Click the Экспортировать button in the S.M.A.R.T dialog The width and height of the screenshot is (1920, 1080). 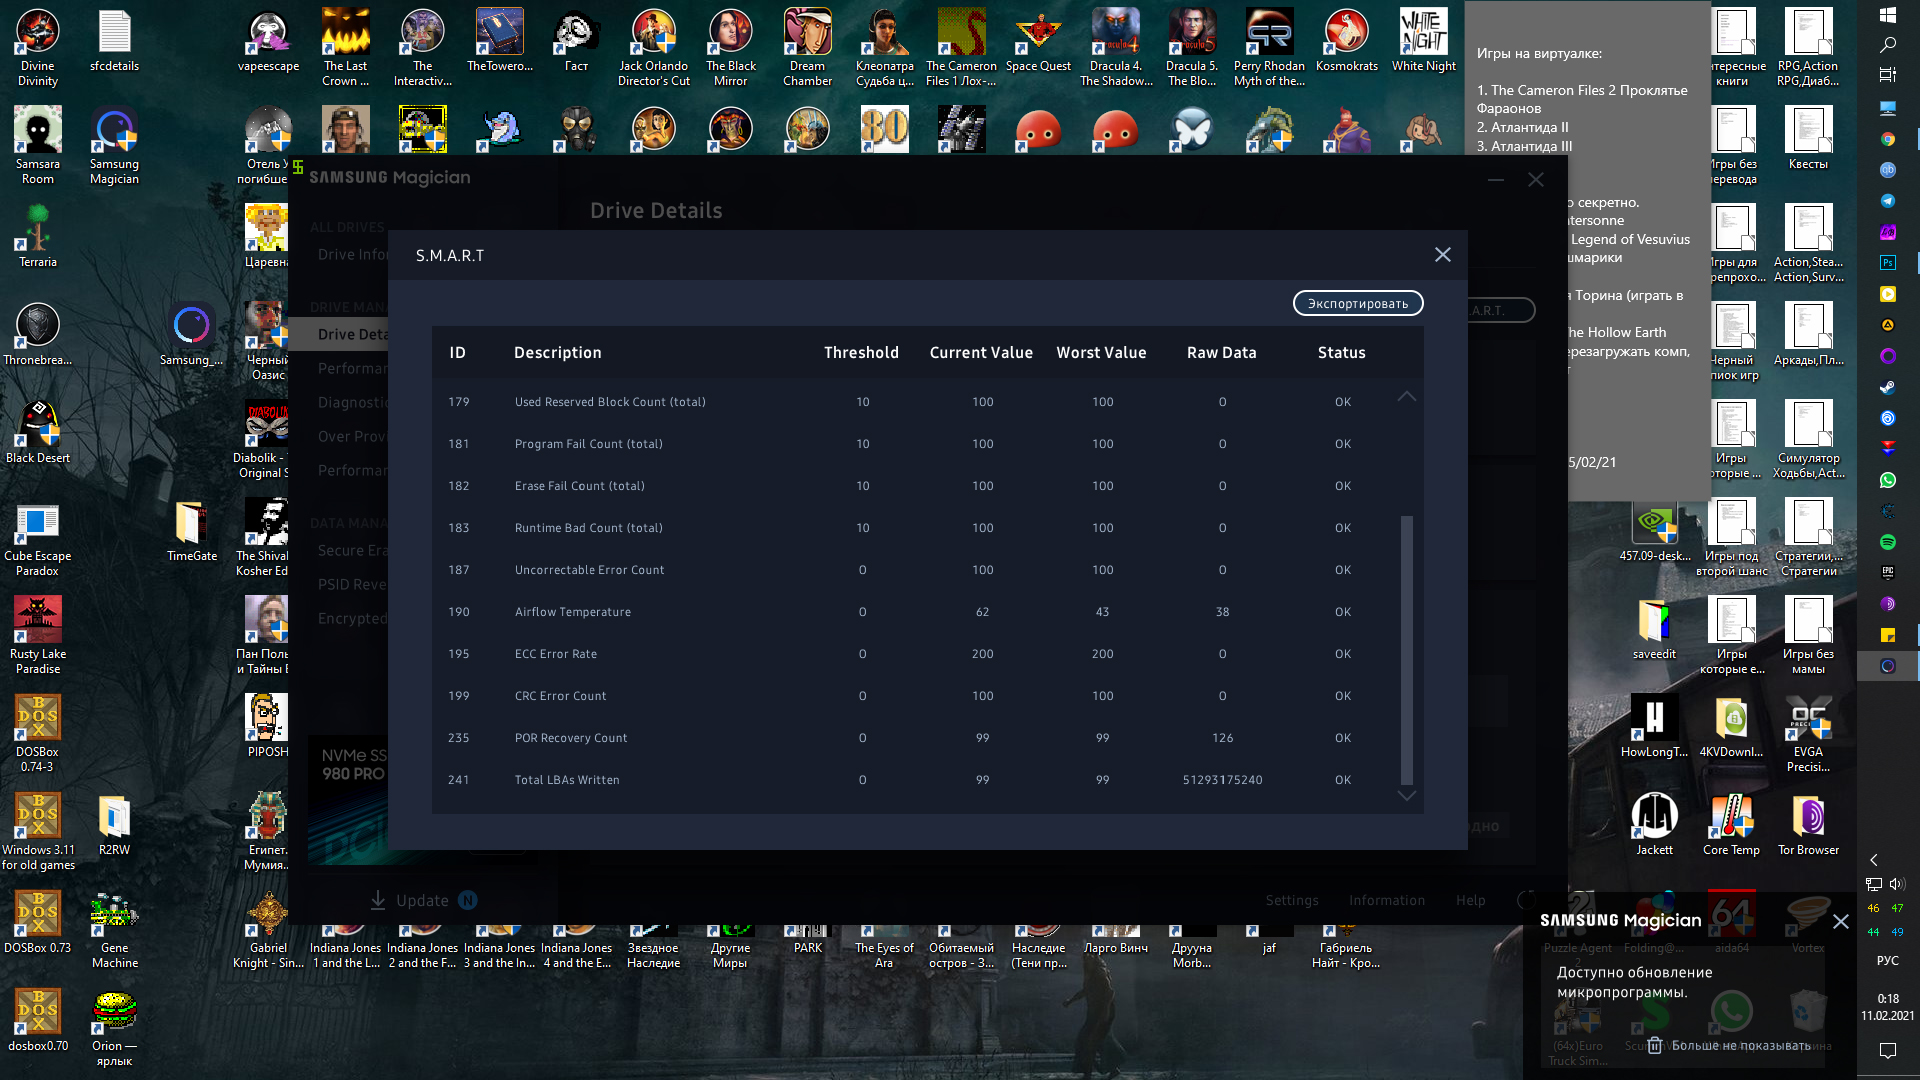(1357, 303)
